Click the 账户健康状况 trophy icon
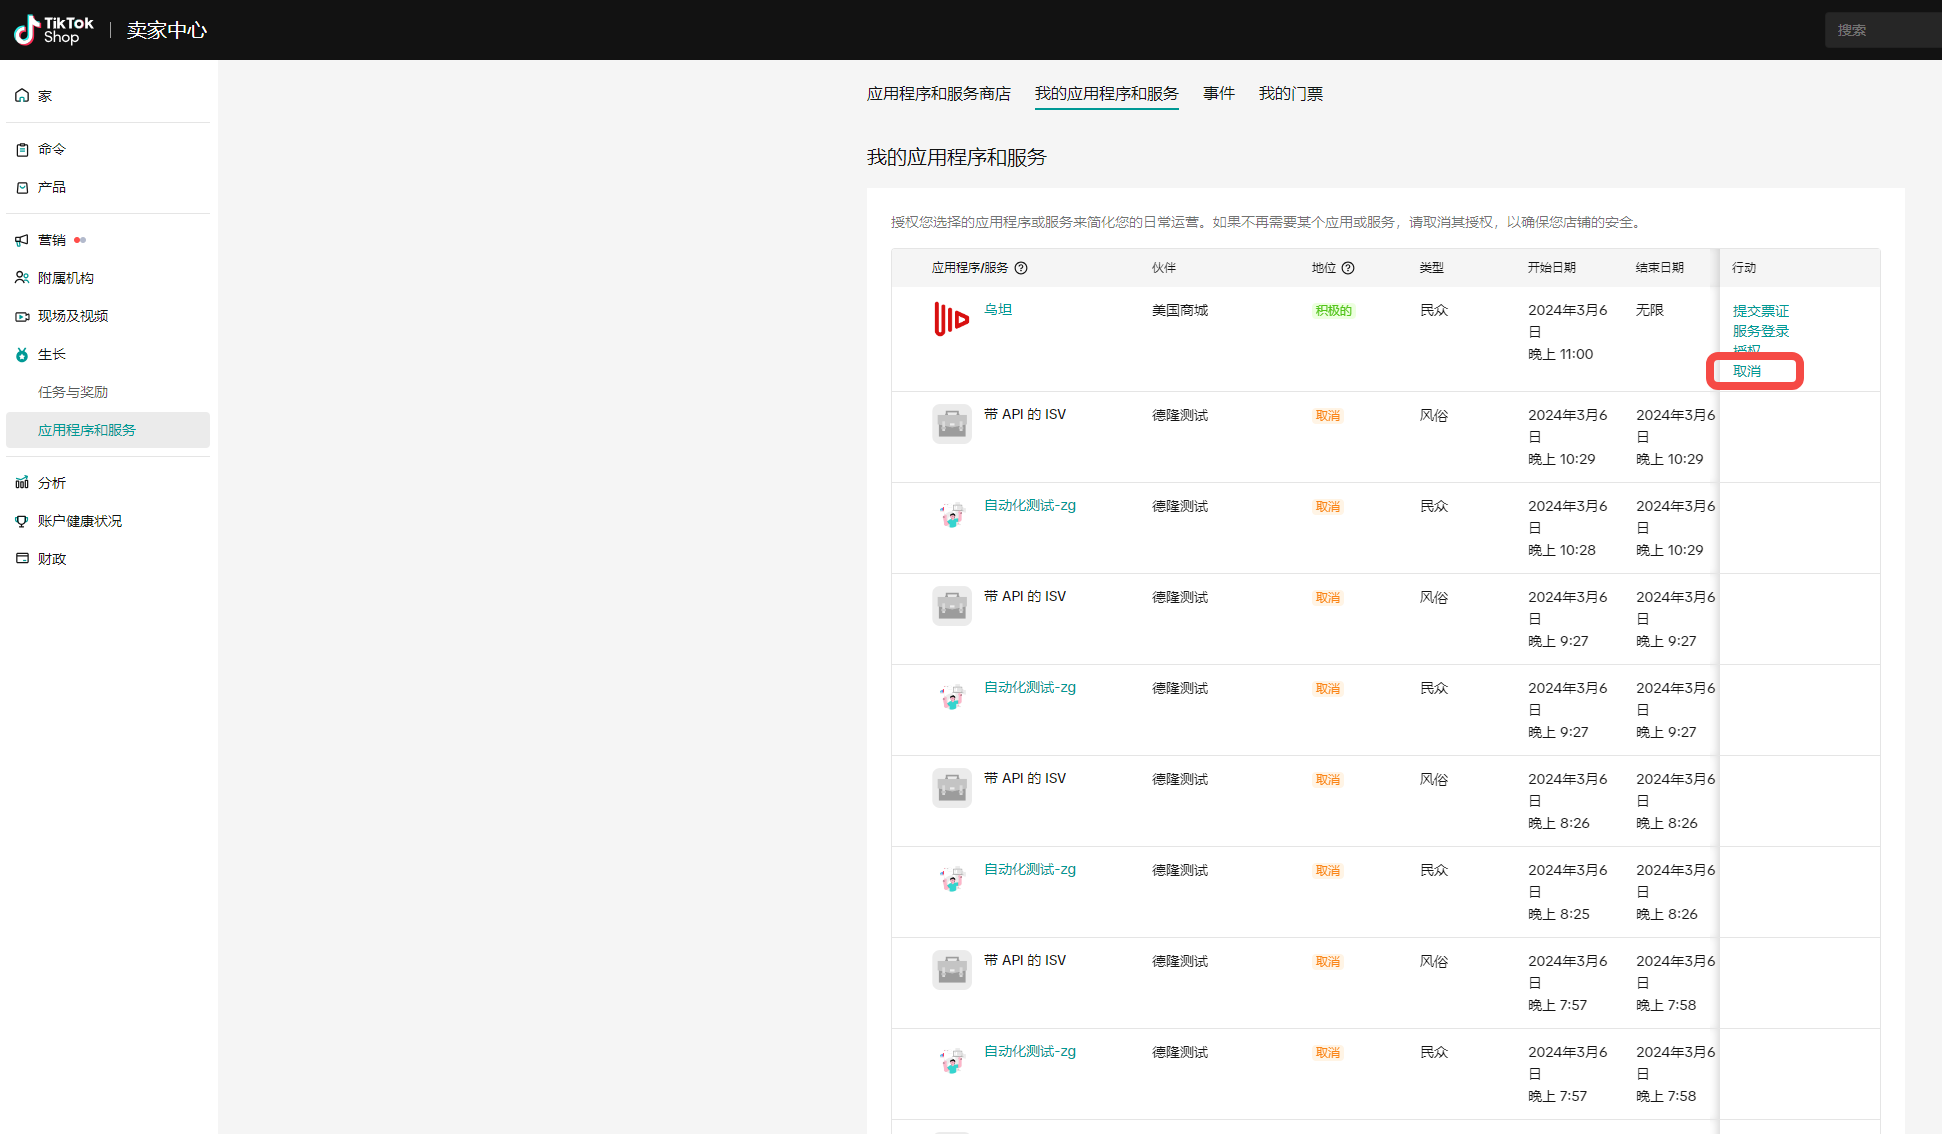The height and width of the screenshot is (1134, 1942). 22,521
